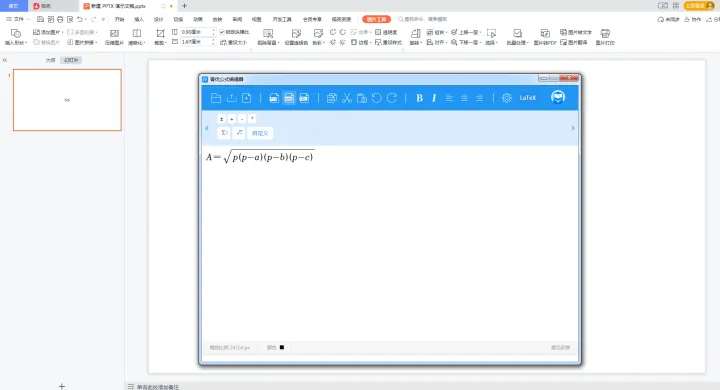Switch to the outline tab in side panel
The width and height of the screenshot is (720, 390).
[x=51, y=60]
